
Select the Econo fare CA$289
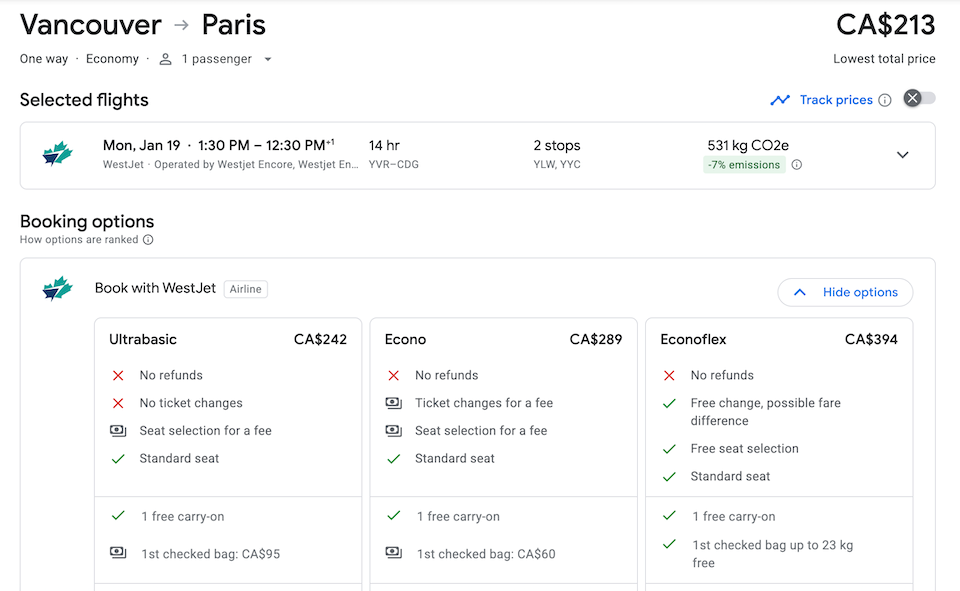pyautogui.click(x=503, y=340)
